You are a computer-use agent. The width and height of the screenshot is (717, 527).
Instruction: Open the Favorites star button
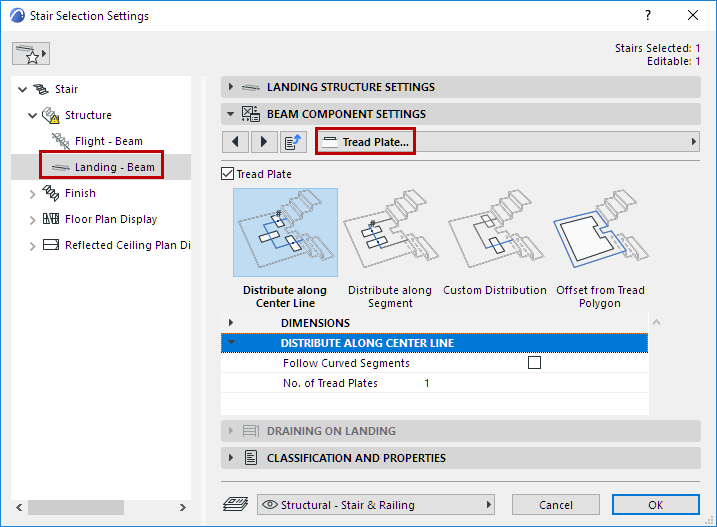click(x=31, y=54)
